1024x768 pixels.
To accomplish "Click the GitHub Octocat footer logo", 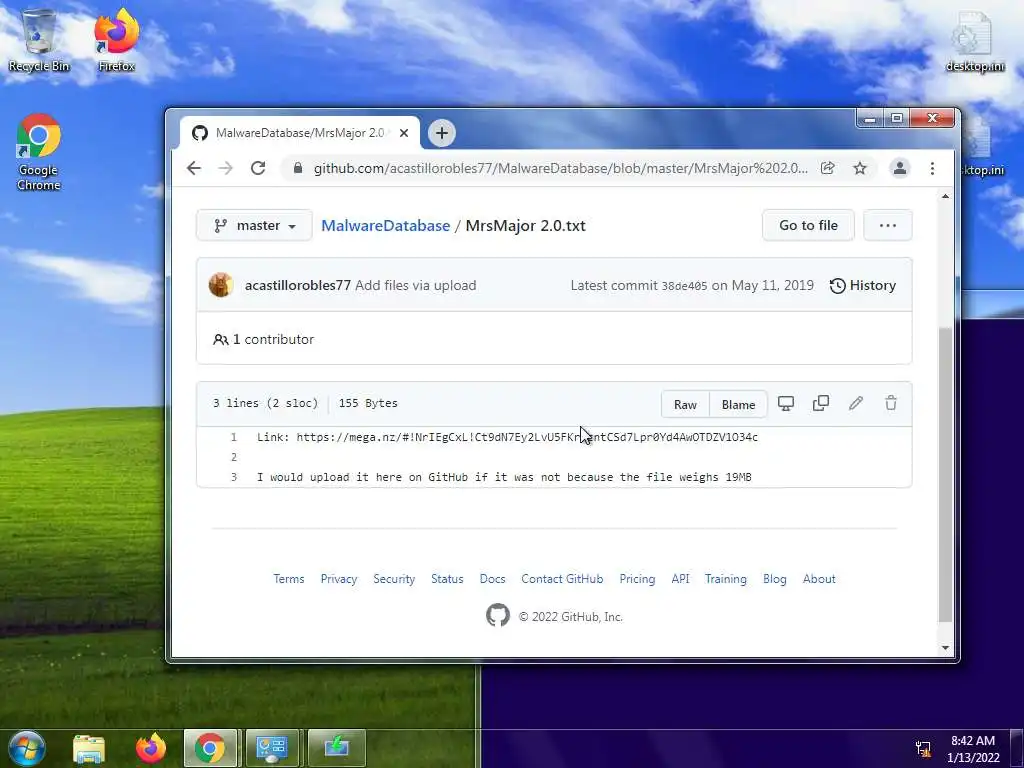I will click(x=498, y=616).
